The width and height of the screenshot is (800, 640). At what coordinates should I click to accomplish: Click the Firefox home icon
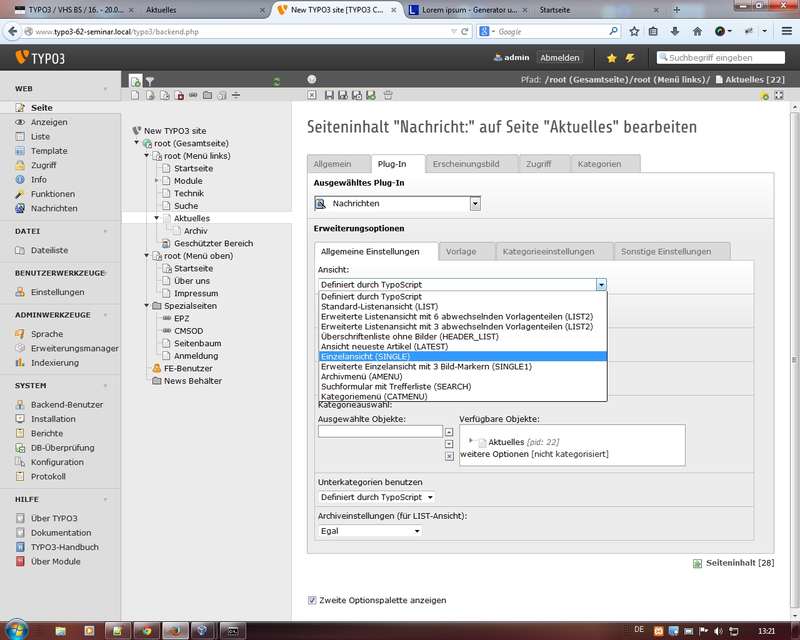(x=697, y=32)
